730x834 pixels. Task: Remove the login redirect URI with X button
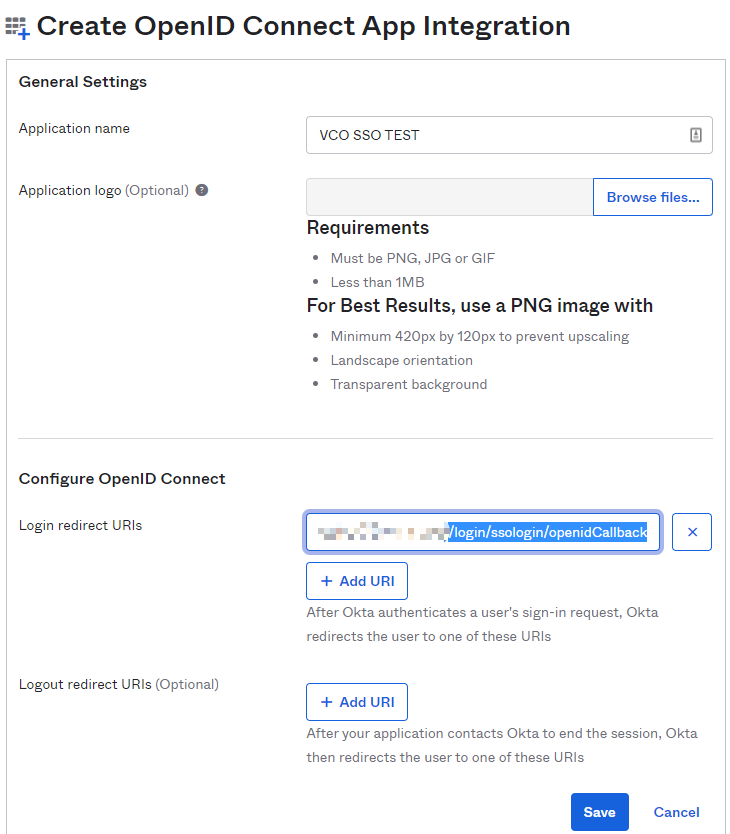(x=692, y=532)
